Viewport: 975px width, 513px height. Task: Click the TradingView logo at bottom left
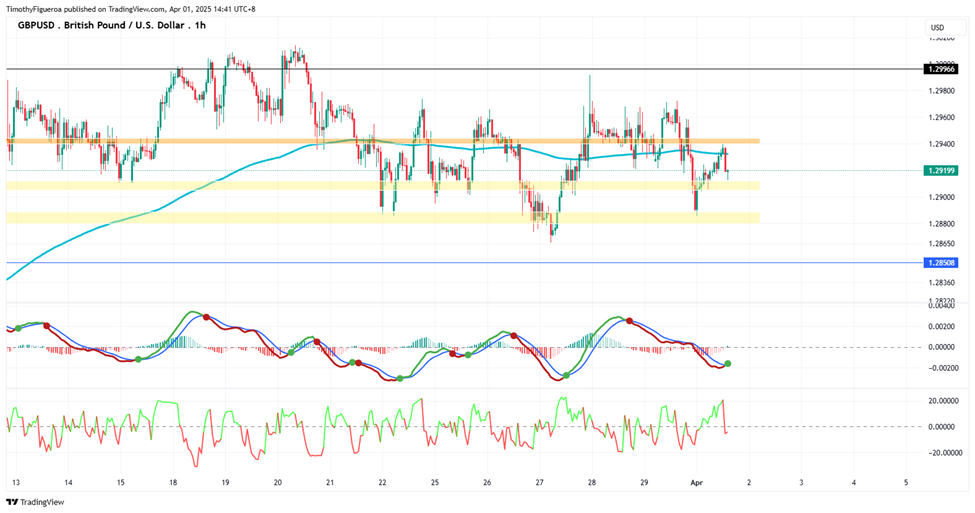point(35,502)
